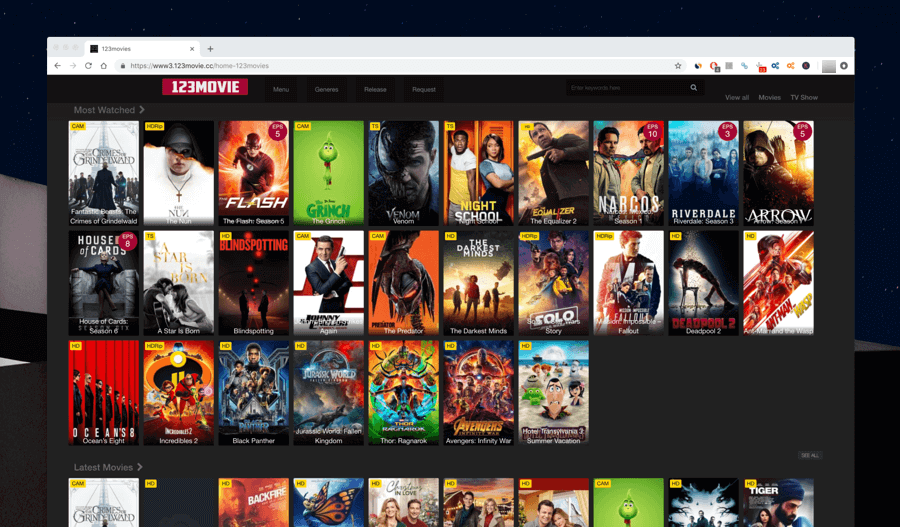This screenshot has width=900, height=527.
Task: Click the 123MOVIE logo
Action: (205, 87)
